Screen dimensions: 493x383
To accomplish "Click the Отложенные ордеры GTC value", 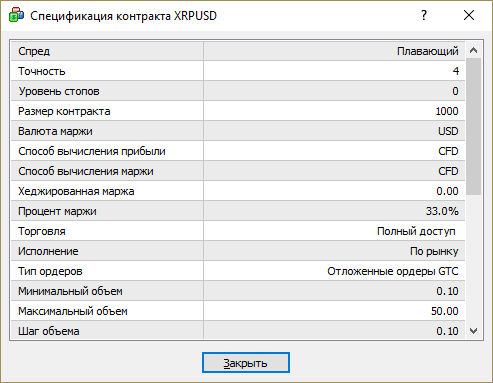I will (393, 271).
